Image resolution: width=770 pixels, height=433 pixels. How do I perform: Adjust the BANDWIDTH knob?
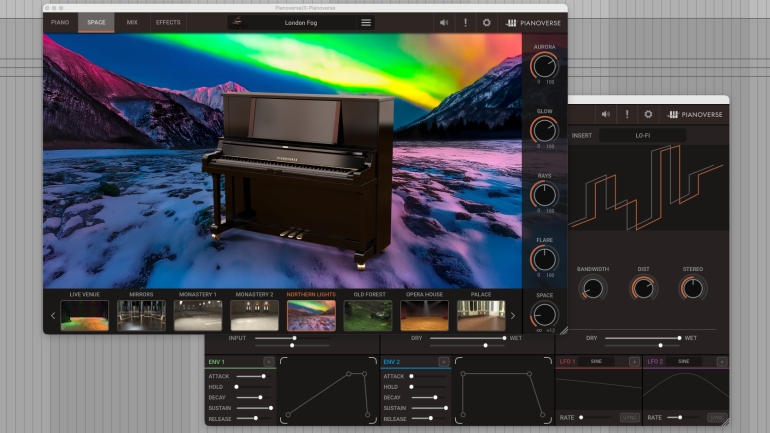(x=593, y=288)
